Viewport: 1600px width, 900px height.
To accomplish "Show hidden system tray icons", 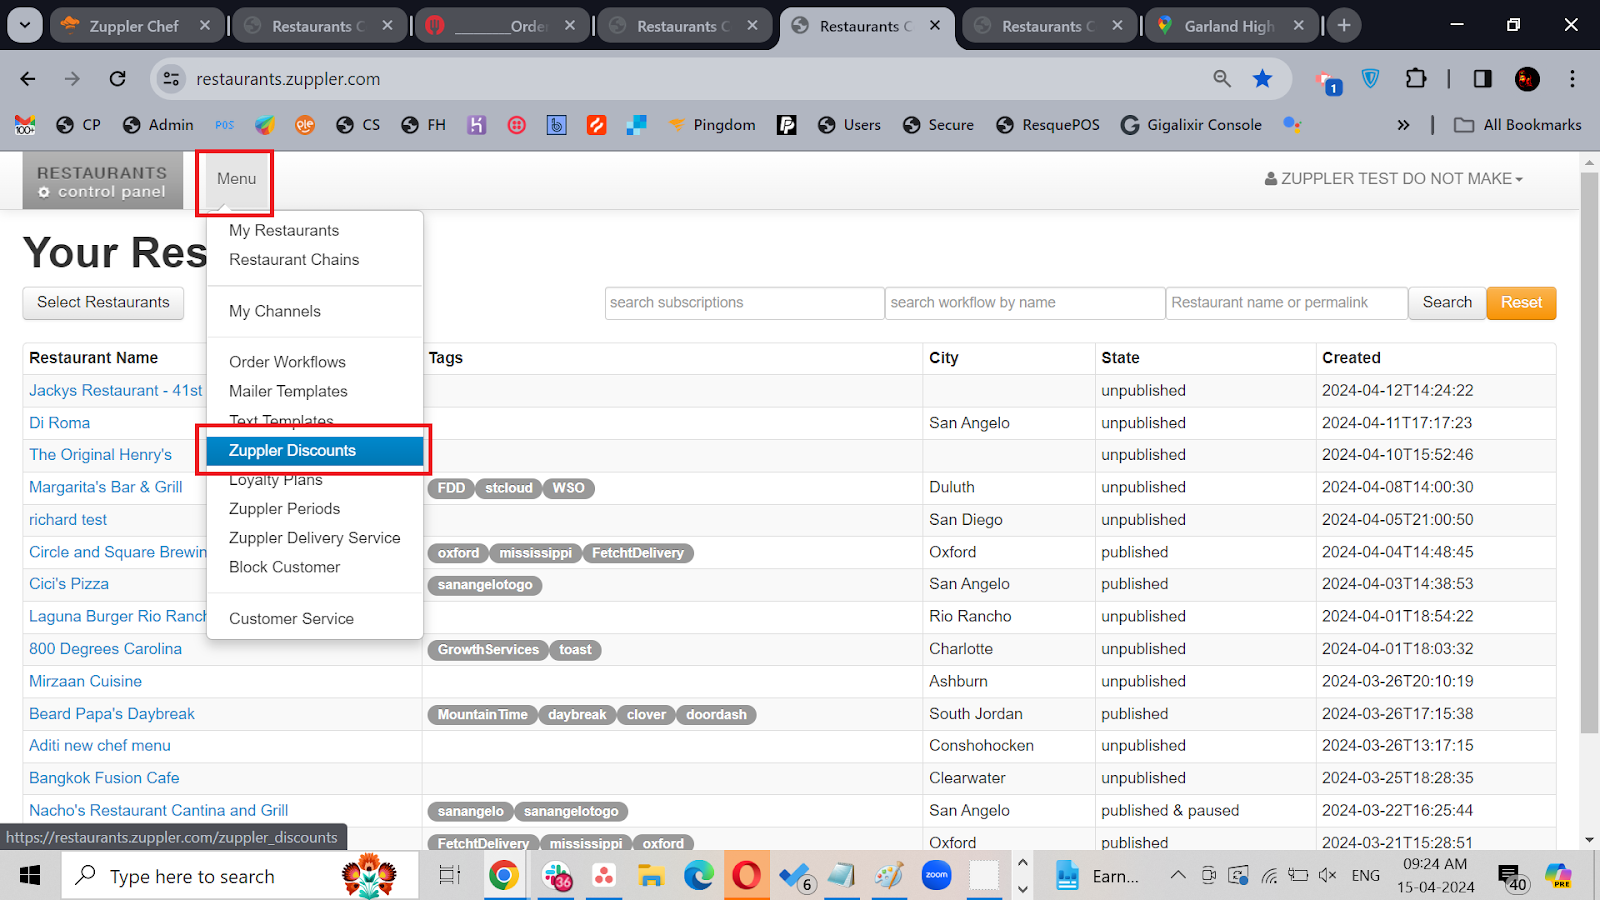I will coord(1178,876).
